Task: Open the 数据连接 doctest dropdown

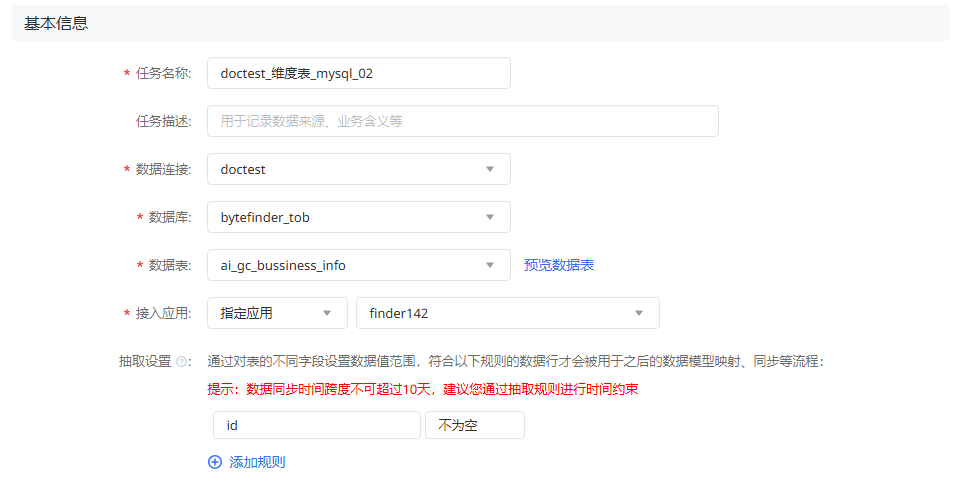Action: pyautogui.click(x=359, y=169)
